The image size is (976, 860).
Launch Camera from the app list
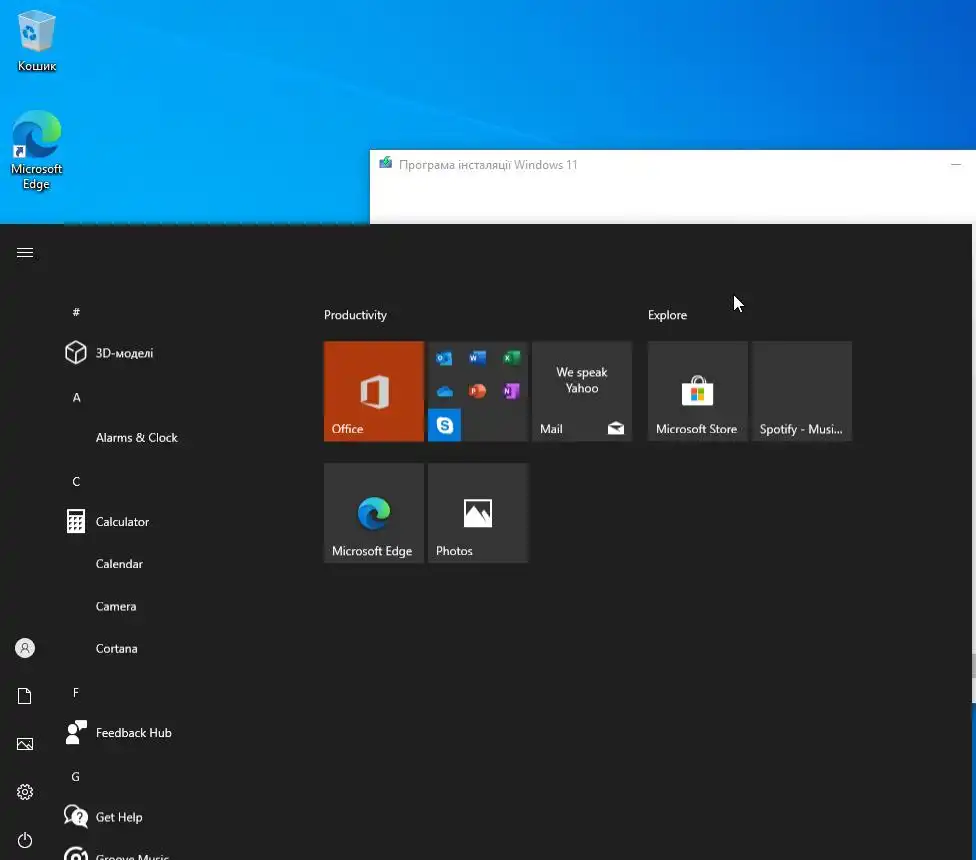(x=116, y=606)
